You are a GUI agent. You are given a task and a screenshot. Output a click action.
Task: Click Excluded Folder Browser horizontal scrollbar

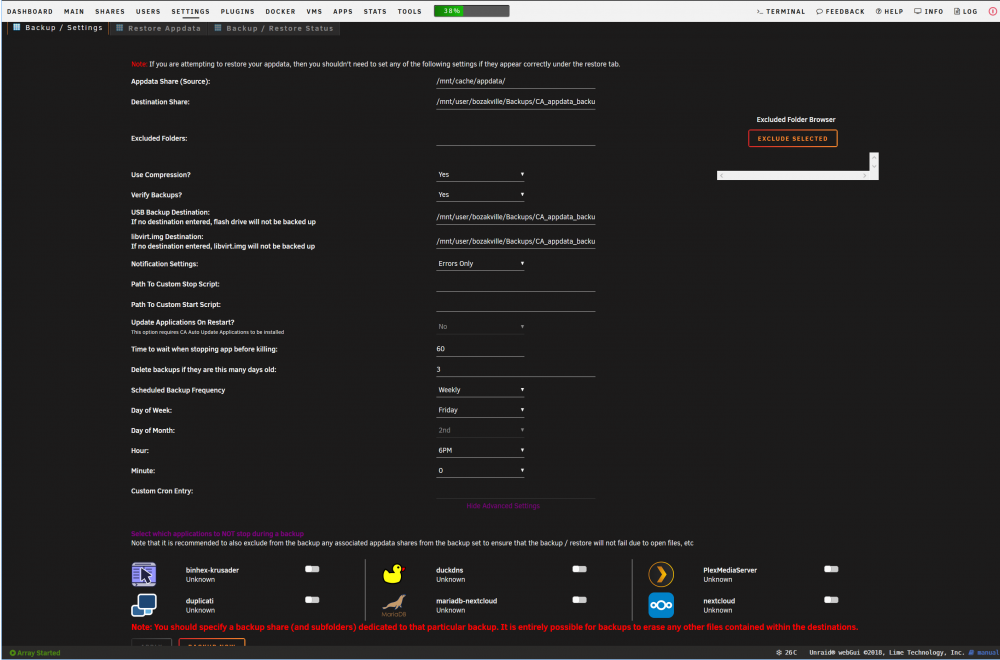pyautogui.click(x=793, y=175)
